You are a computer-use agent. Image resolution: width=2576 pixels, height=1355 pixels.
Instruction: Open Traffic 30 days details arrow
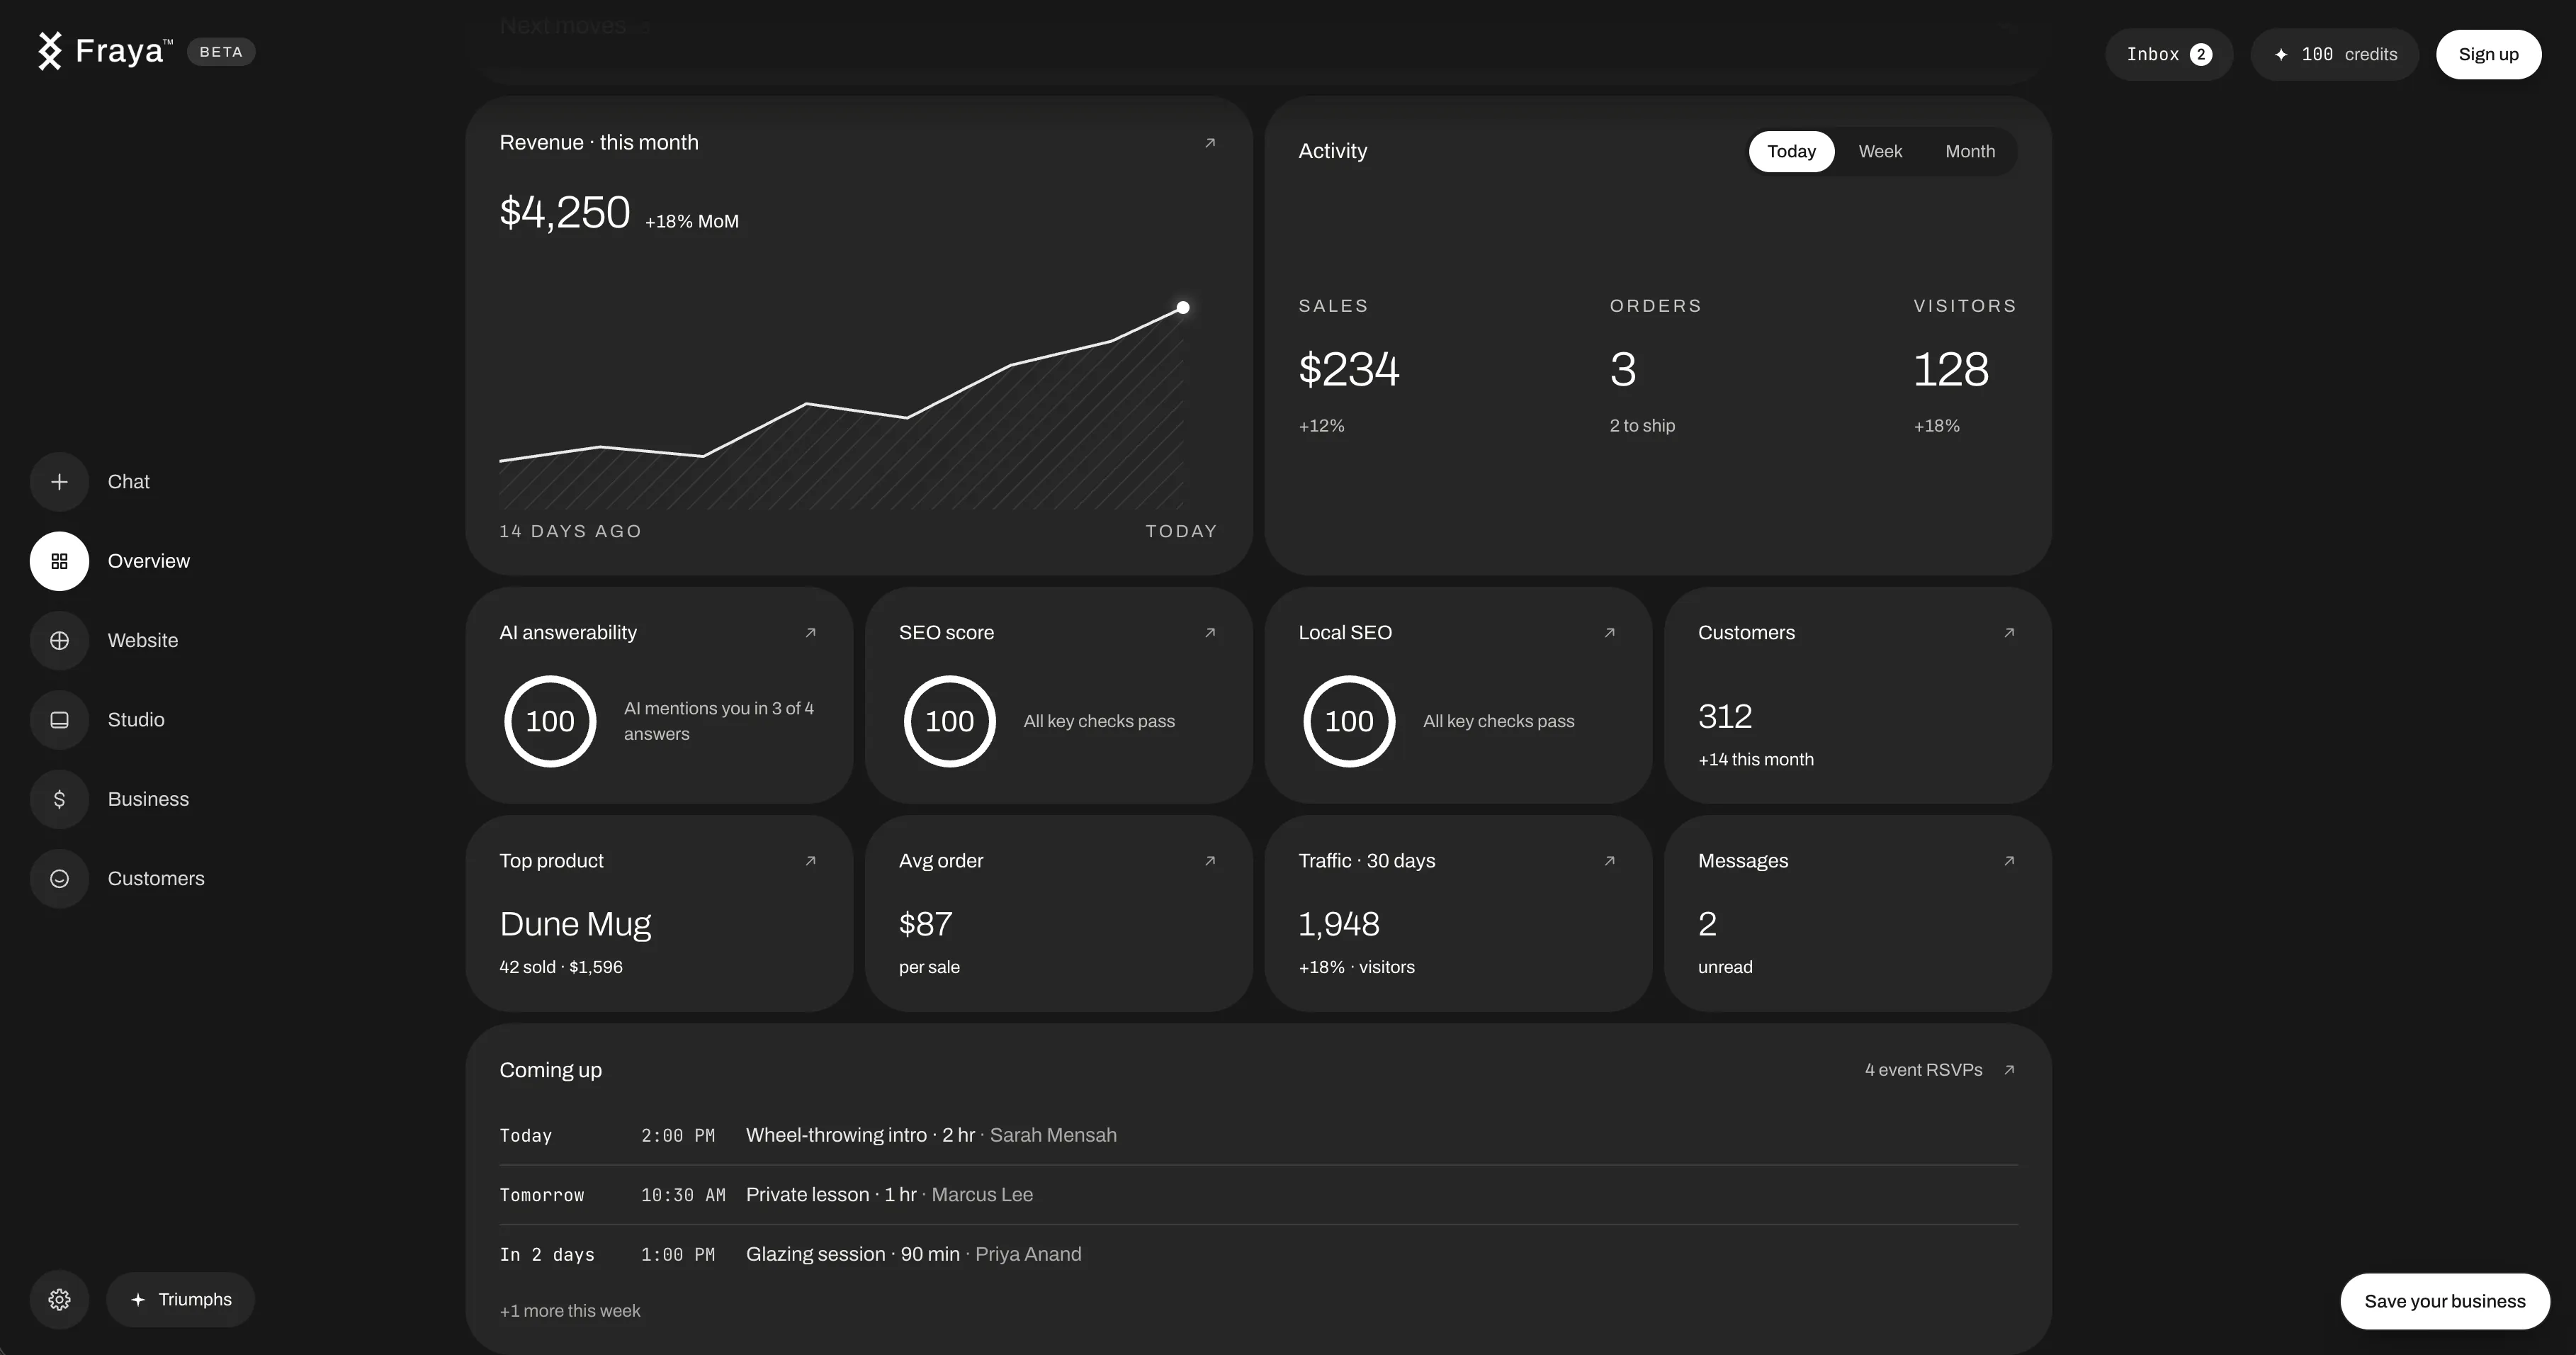(1610, 860)
